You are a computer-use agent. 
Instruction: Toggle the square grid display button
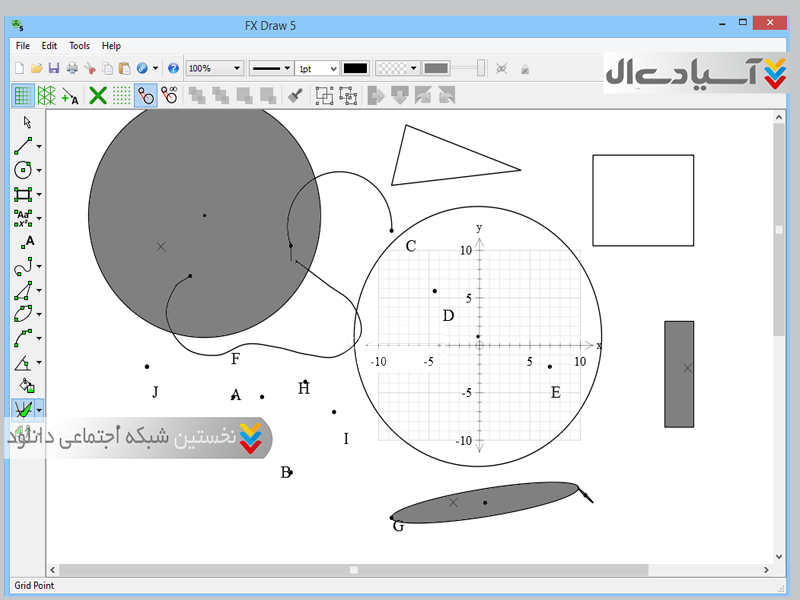[23, 96]
